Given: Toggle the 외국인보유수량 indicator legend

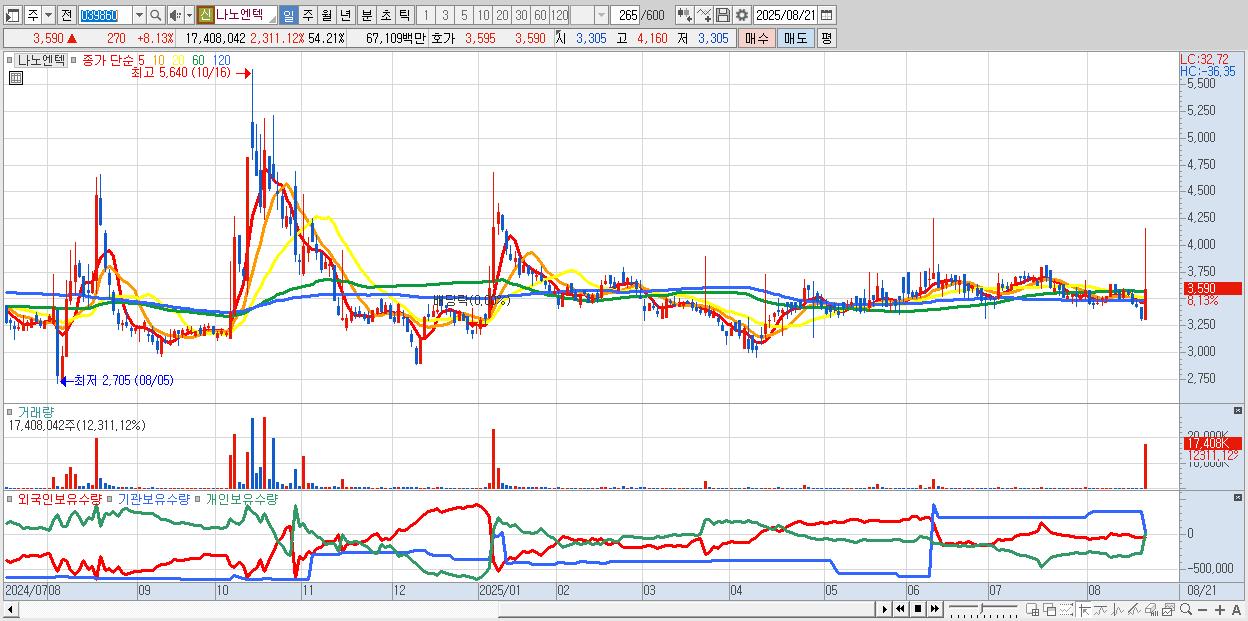Looking at the screenshot, I should tap(60, 498).
